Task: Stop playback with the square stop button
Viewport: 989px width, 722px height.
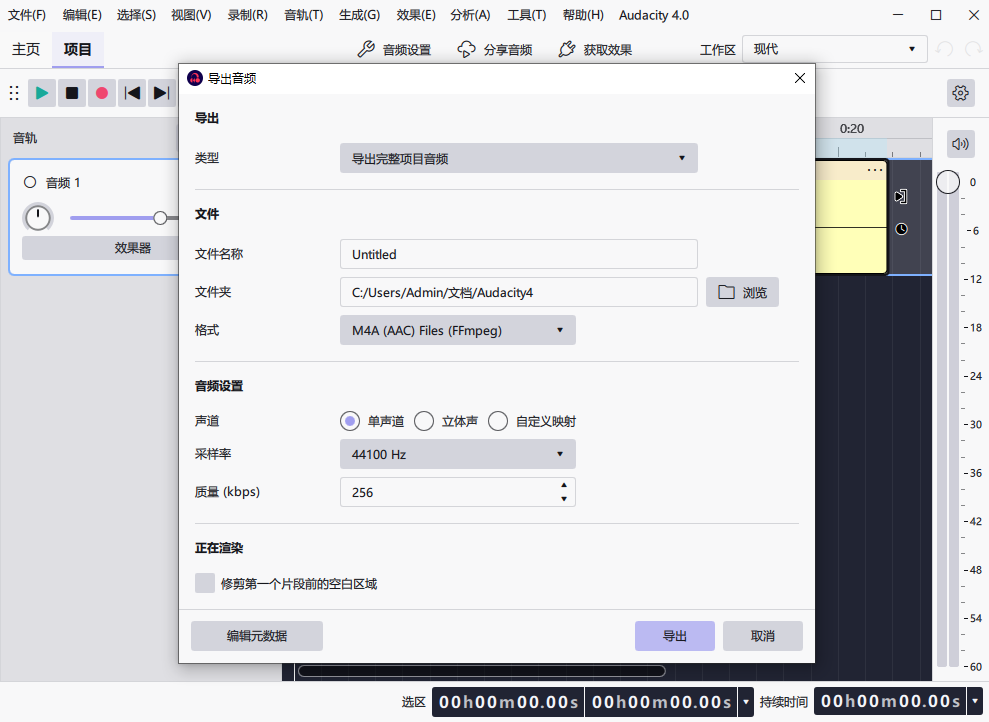Action: click(72, 93)
